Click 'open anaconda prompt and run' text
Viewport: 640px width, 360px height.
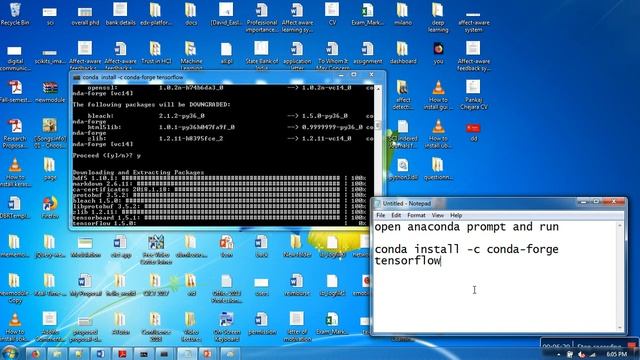(x=467, y=227)
